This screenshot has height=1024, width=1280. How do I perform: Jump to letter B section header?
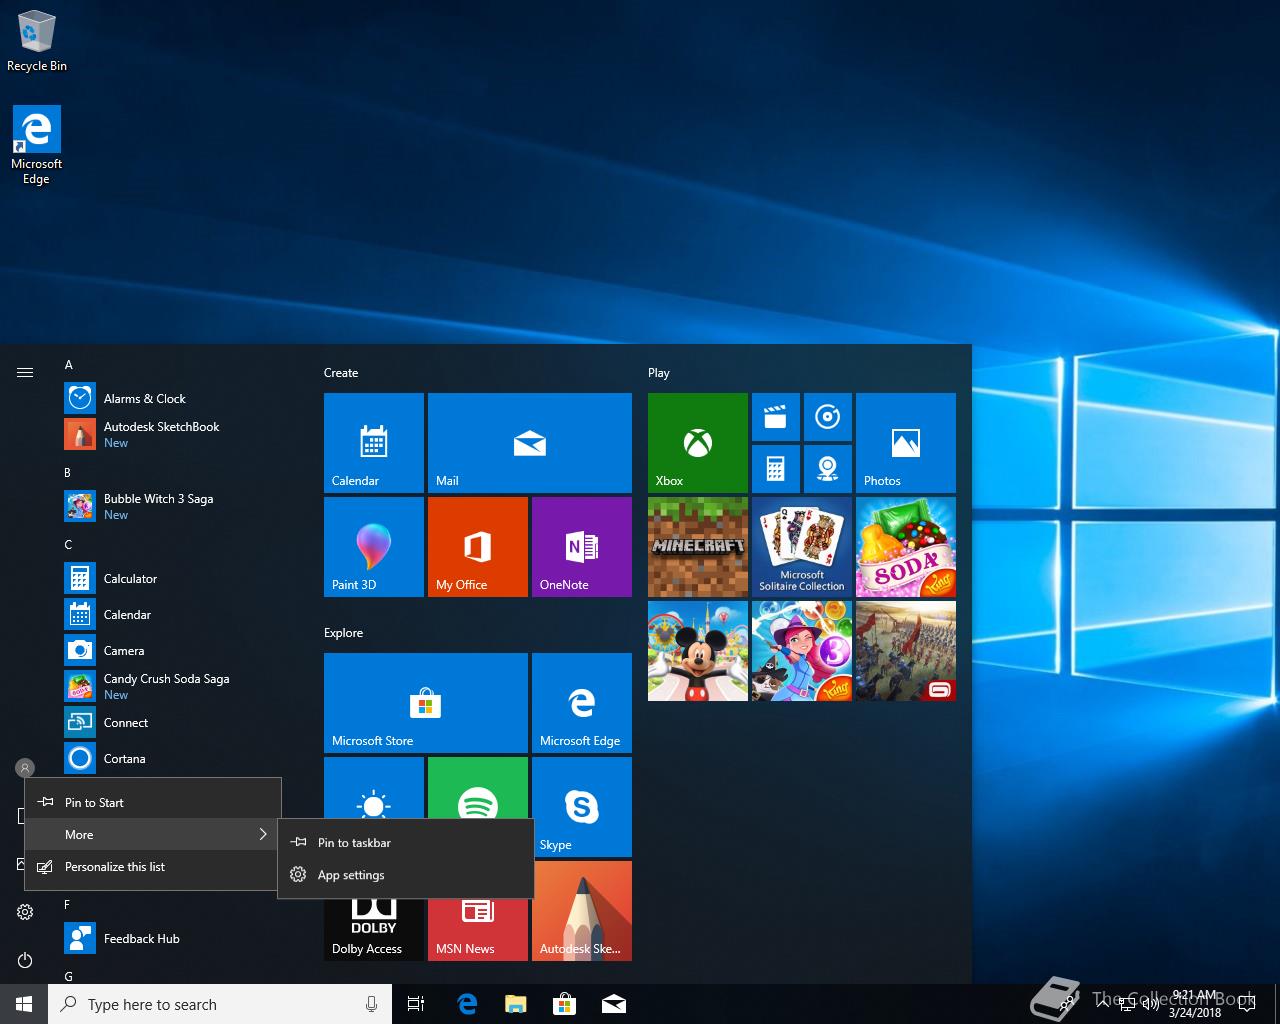tap(68, 472)
